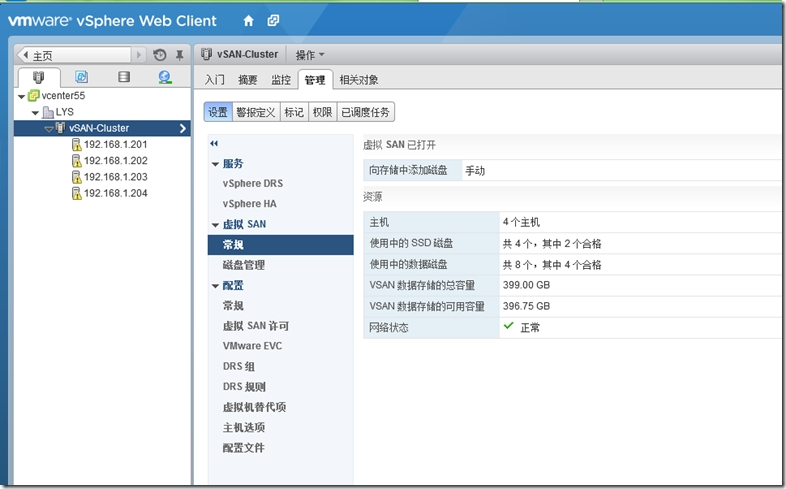786x489 pixels.
Task: Click the vSAN-Cluster icon in tree
Action: tap(60, 128)
